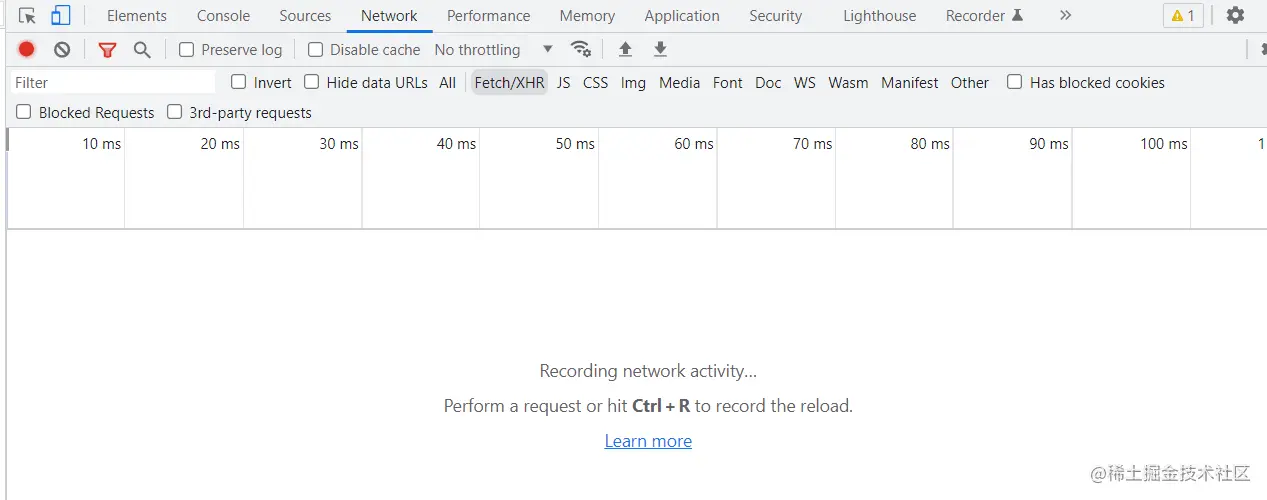Click into the Filter text field

[112, 83]
